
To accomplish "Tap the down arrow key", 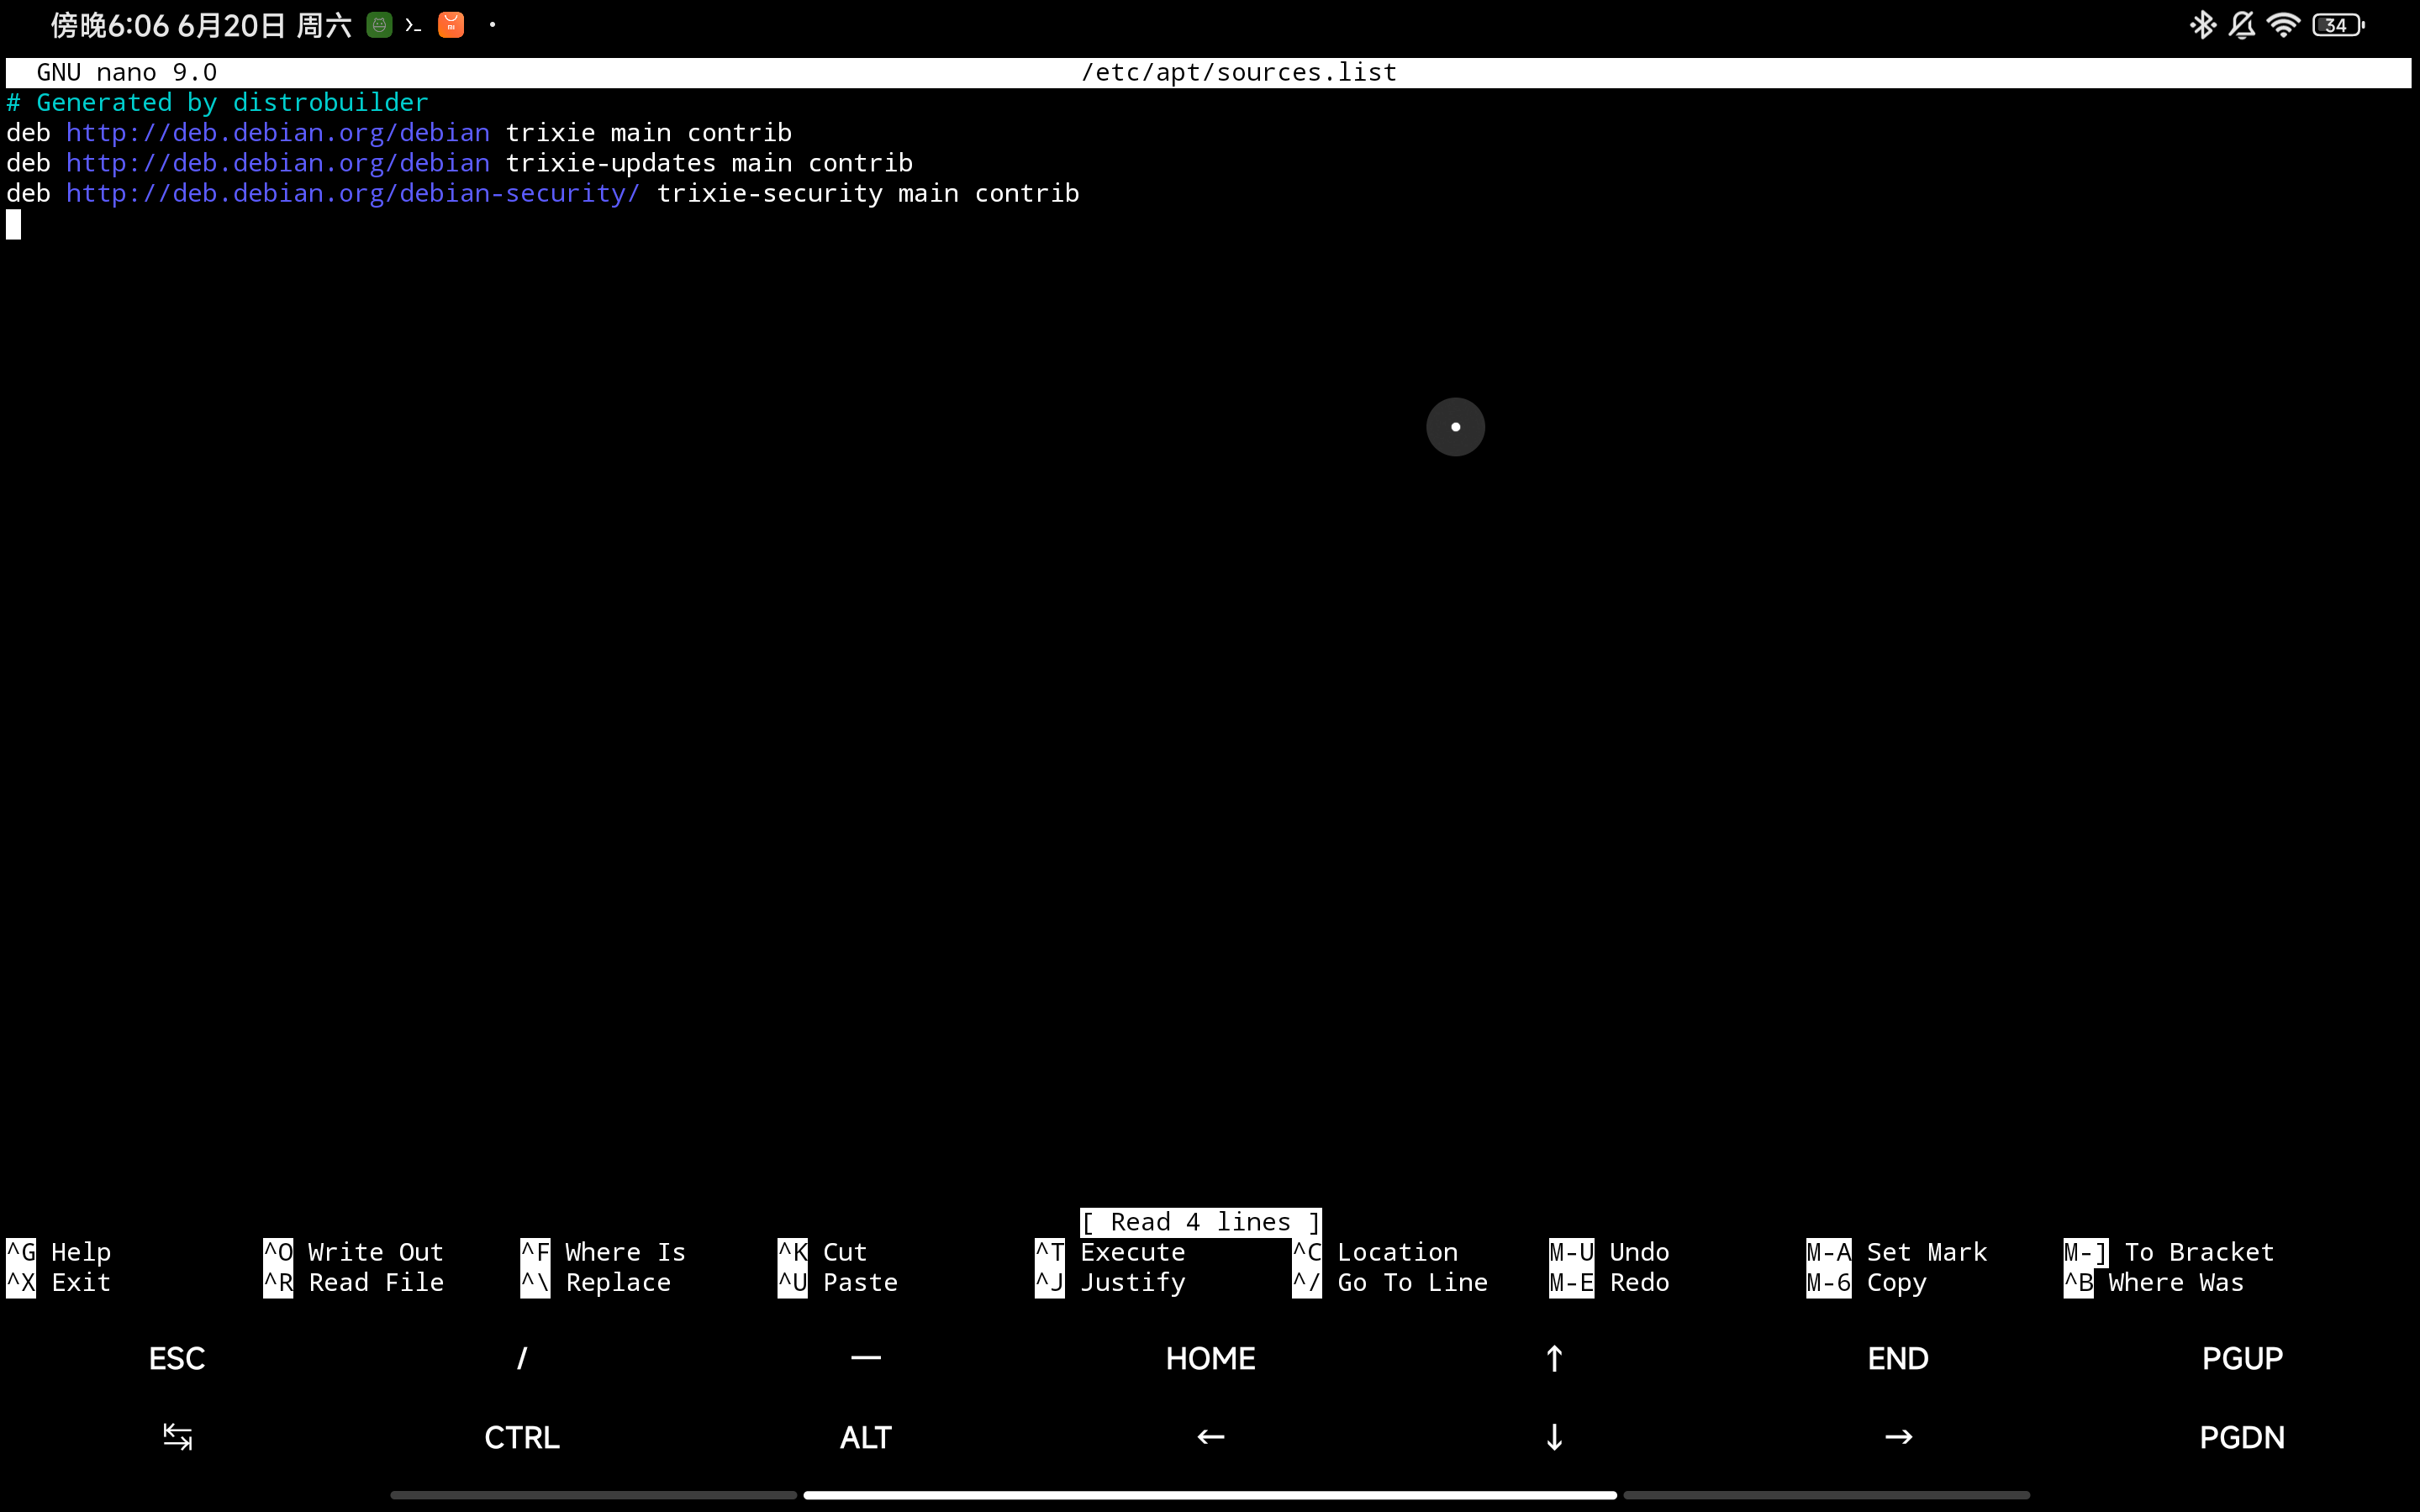I will (1554, 1437).
